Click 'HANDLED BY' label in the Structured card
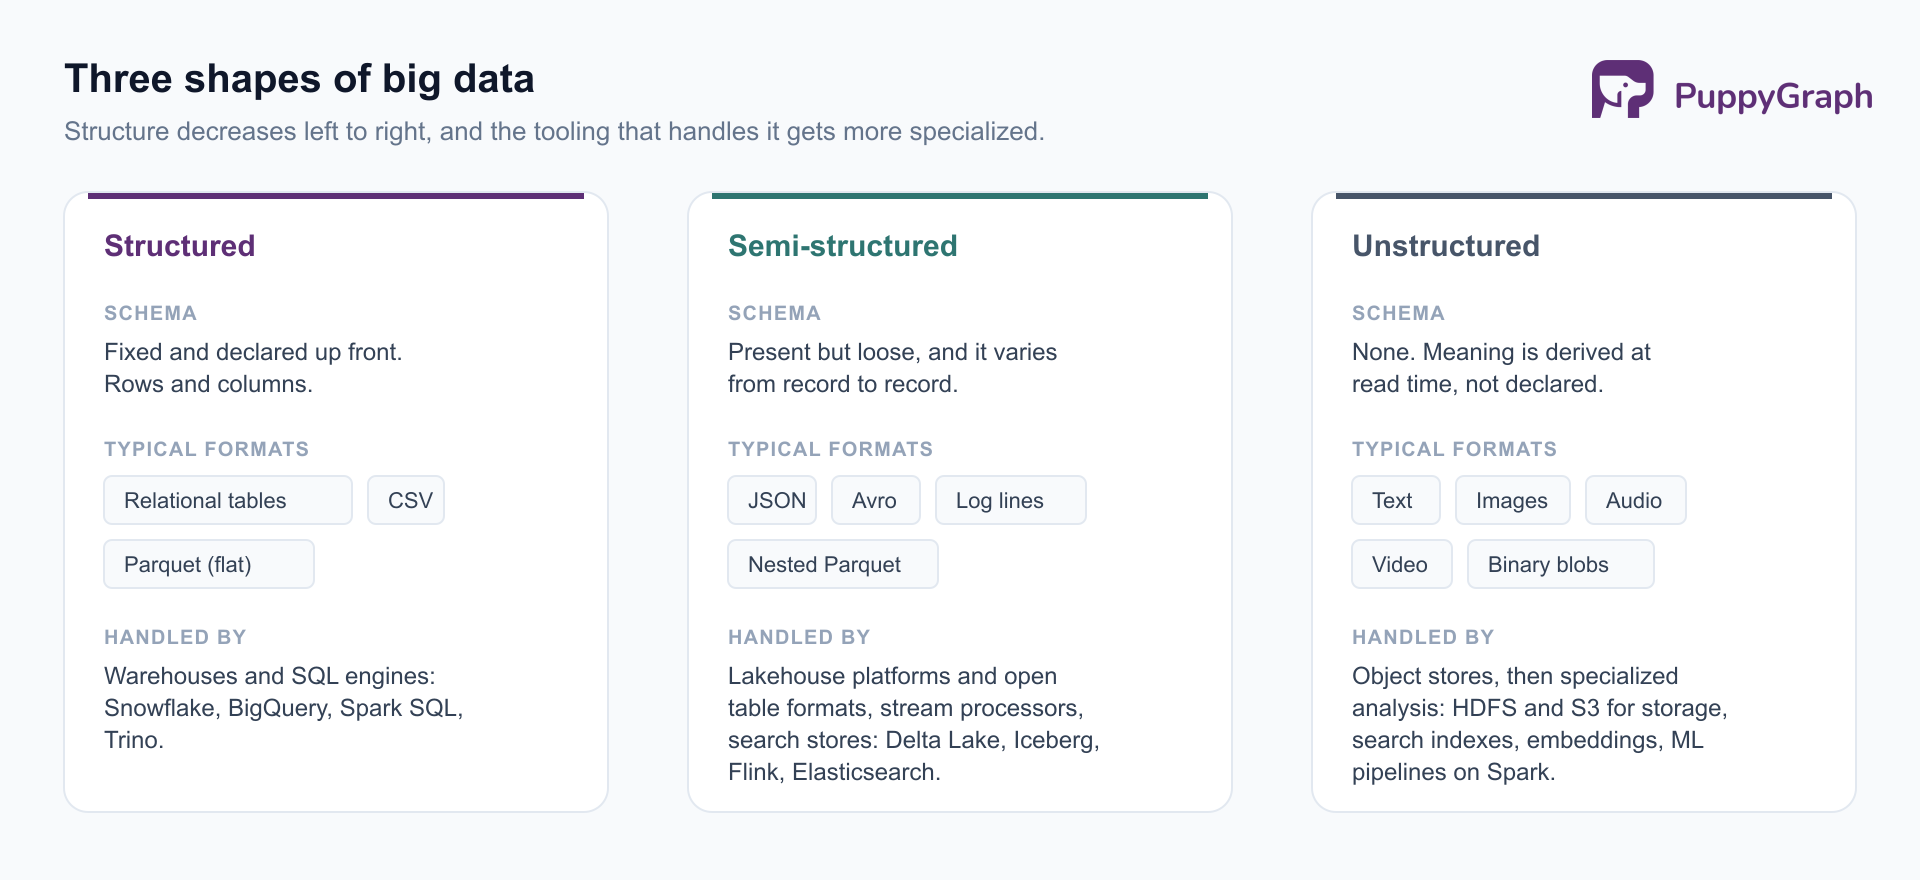Screen dimensions: 1920x880 176,637
